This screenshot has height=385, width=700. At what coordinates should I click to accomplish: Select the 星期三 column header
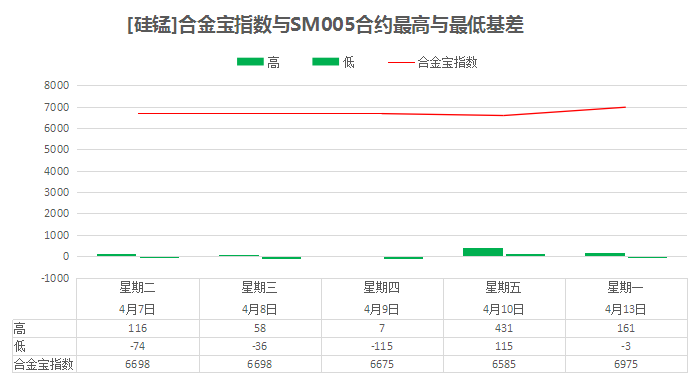click(259, 288)
